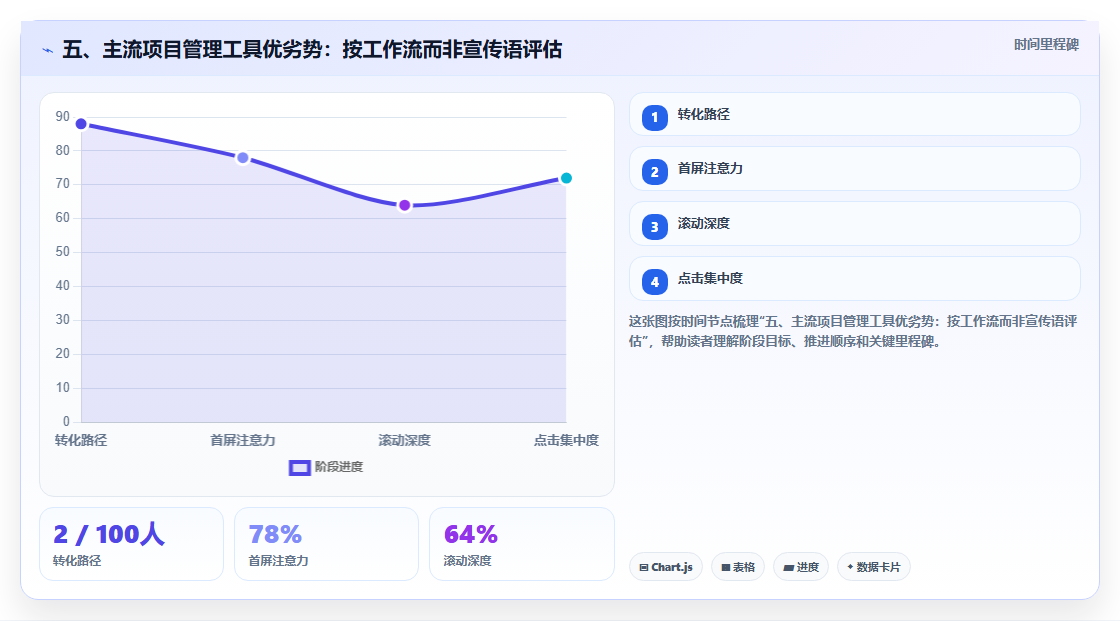Open the 78% 首屏注意力 stat card

(326, 544)
